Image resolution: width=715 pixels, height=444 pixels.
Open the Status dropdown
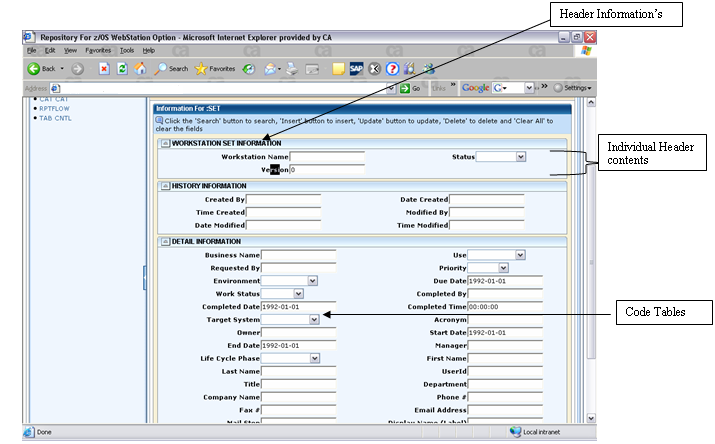tap(521, 157)
